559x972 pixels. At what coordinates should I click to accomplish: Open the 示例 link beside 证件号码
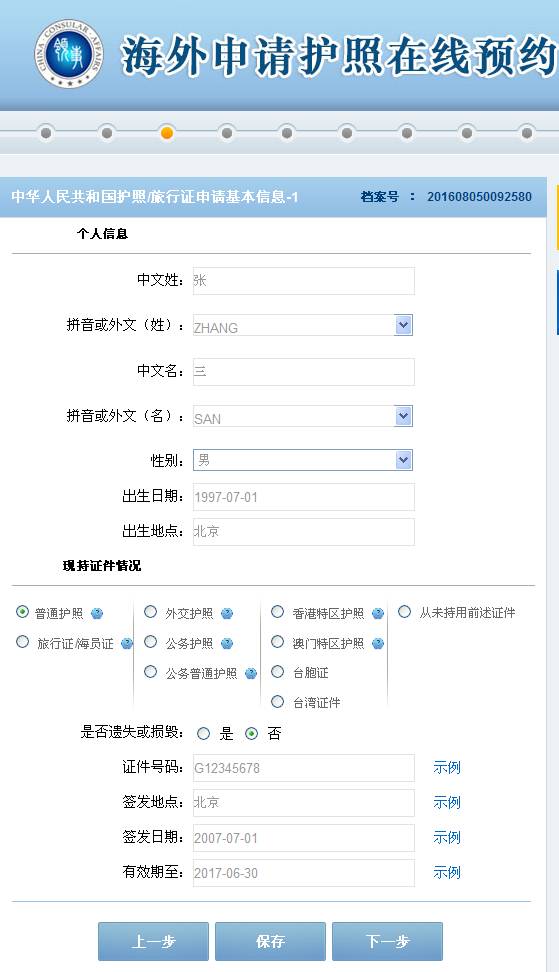point(447,767)
